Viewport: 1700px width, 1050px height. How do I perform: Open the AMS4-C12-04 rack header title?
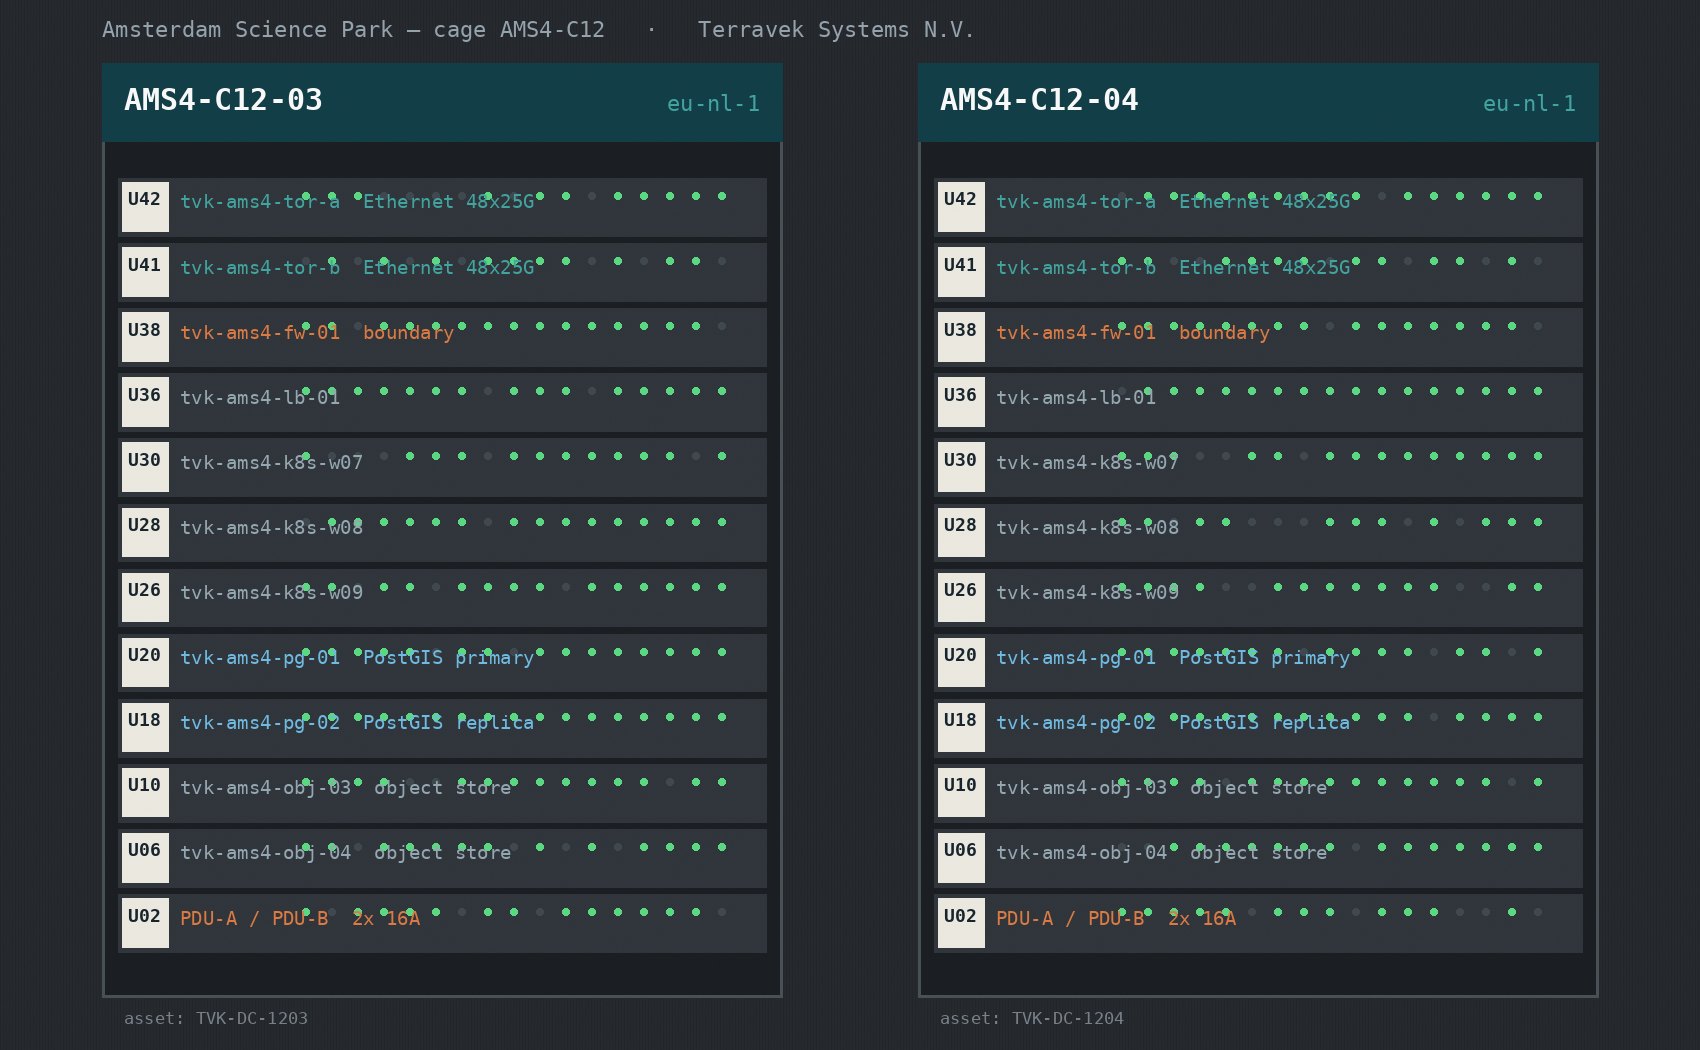pyautogui.click(x=1039, y=100)
